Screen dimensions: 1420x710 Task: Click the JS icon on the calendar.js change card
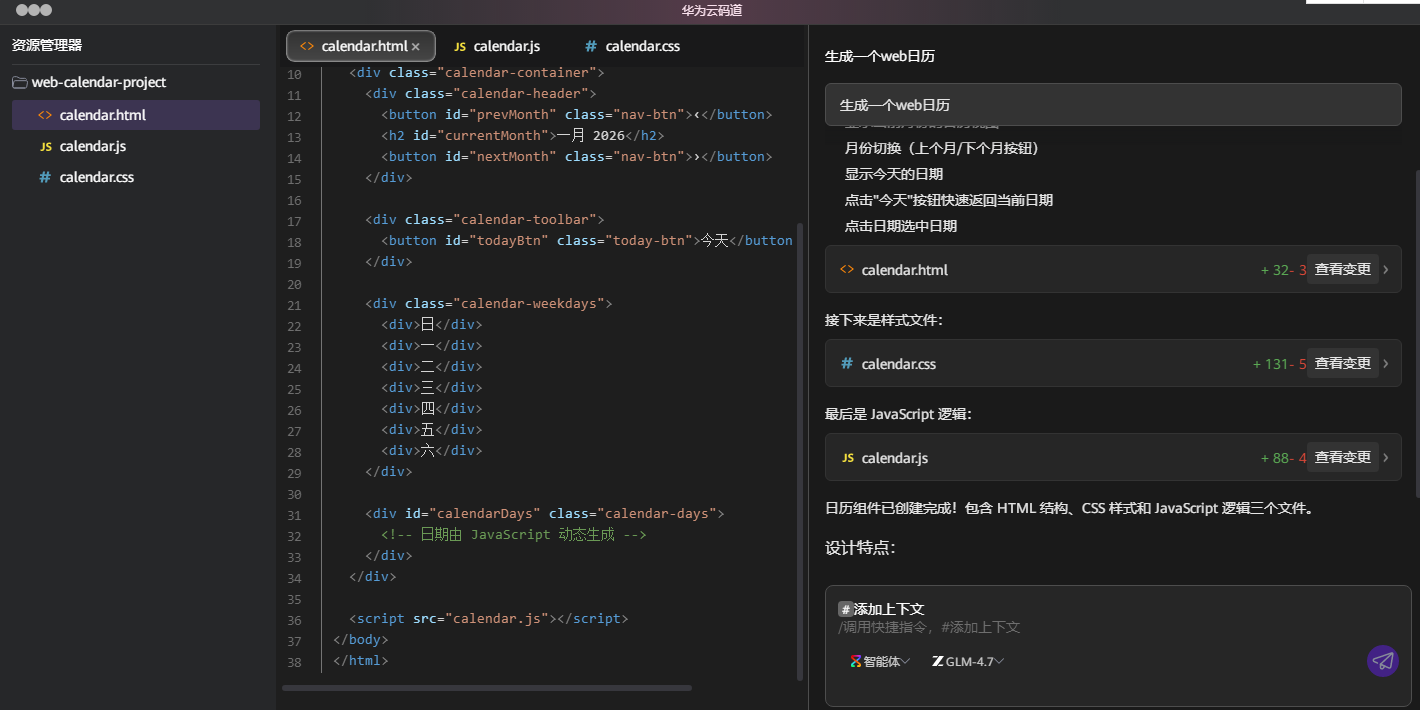847,457
